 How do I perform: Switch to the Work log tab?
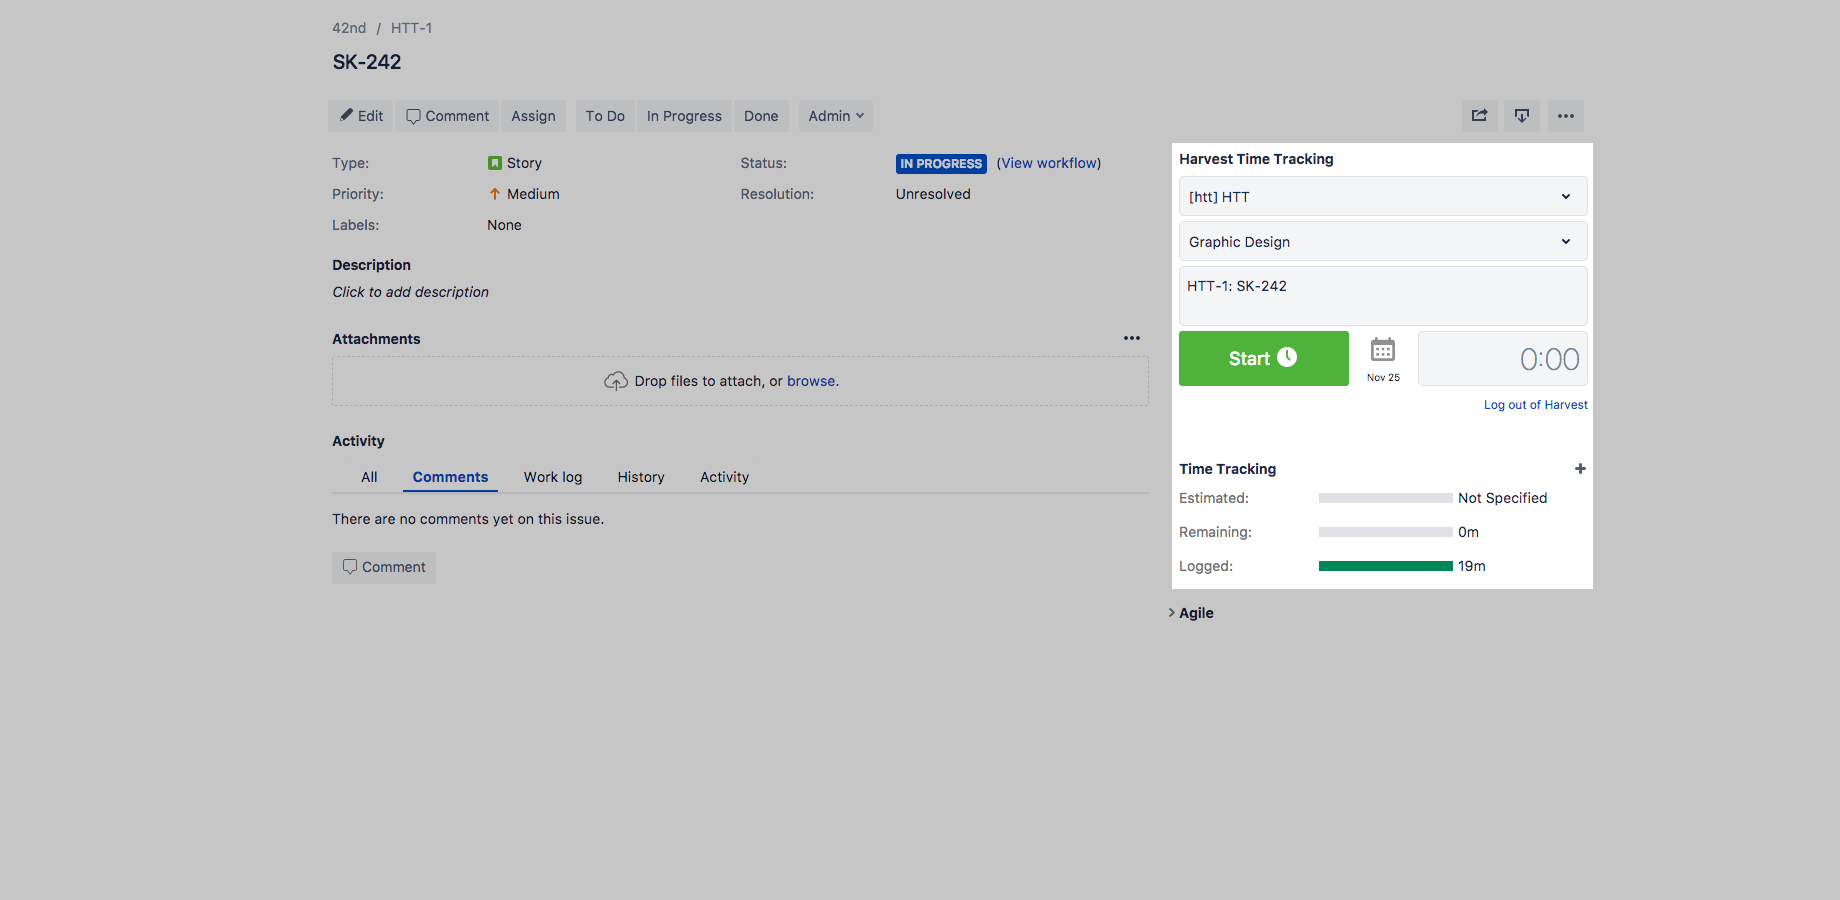pos(553,477)
